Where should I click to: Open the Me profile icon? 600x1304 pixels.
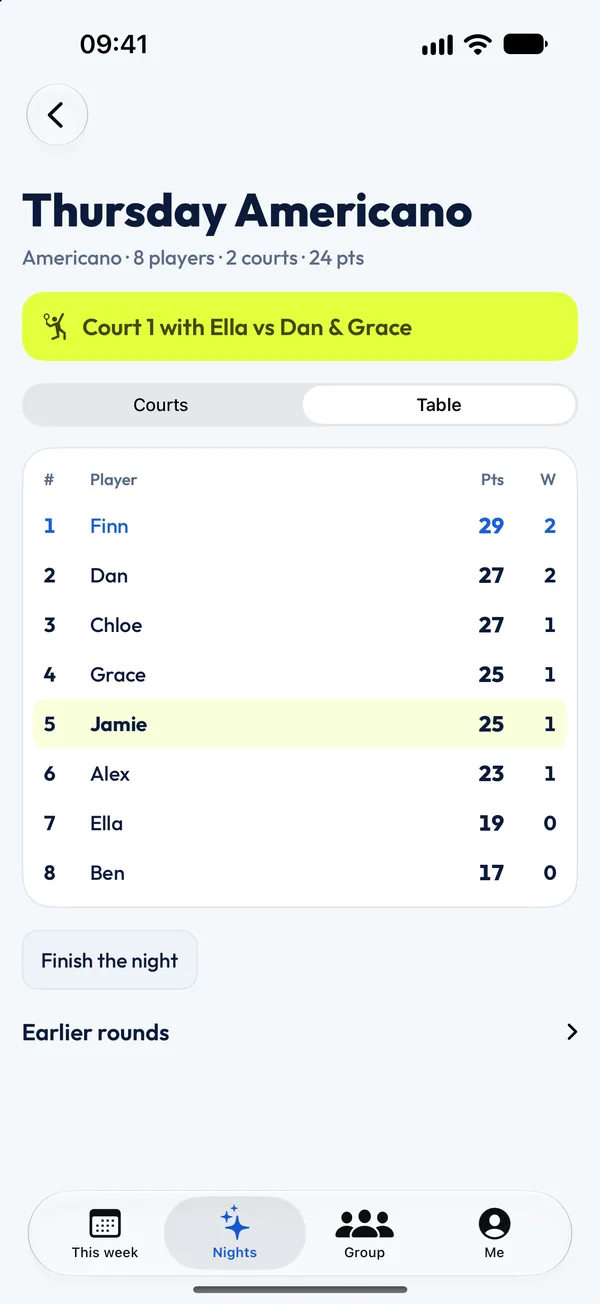(x=494, y=1224)
